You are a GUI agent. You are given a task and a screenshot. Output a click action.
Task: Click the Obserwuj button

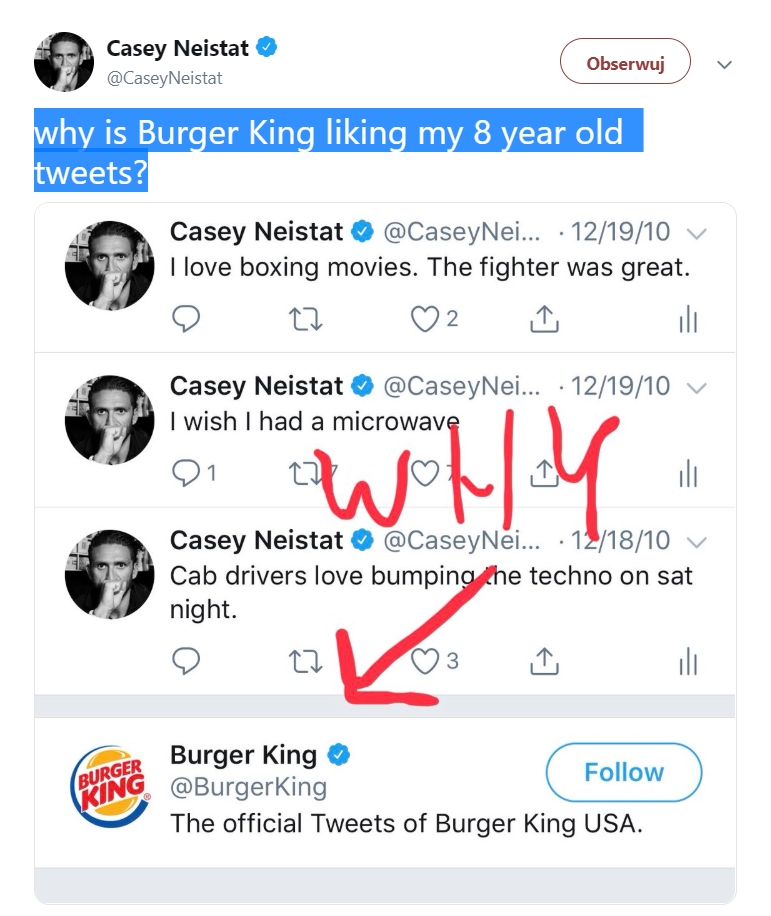[625, 64]
